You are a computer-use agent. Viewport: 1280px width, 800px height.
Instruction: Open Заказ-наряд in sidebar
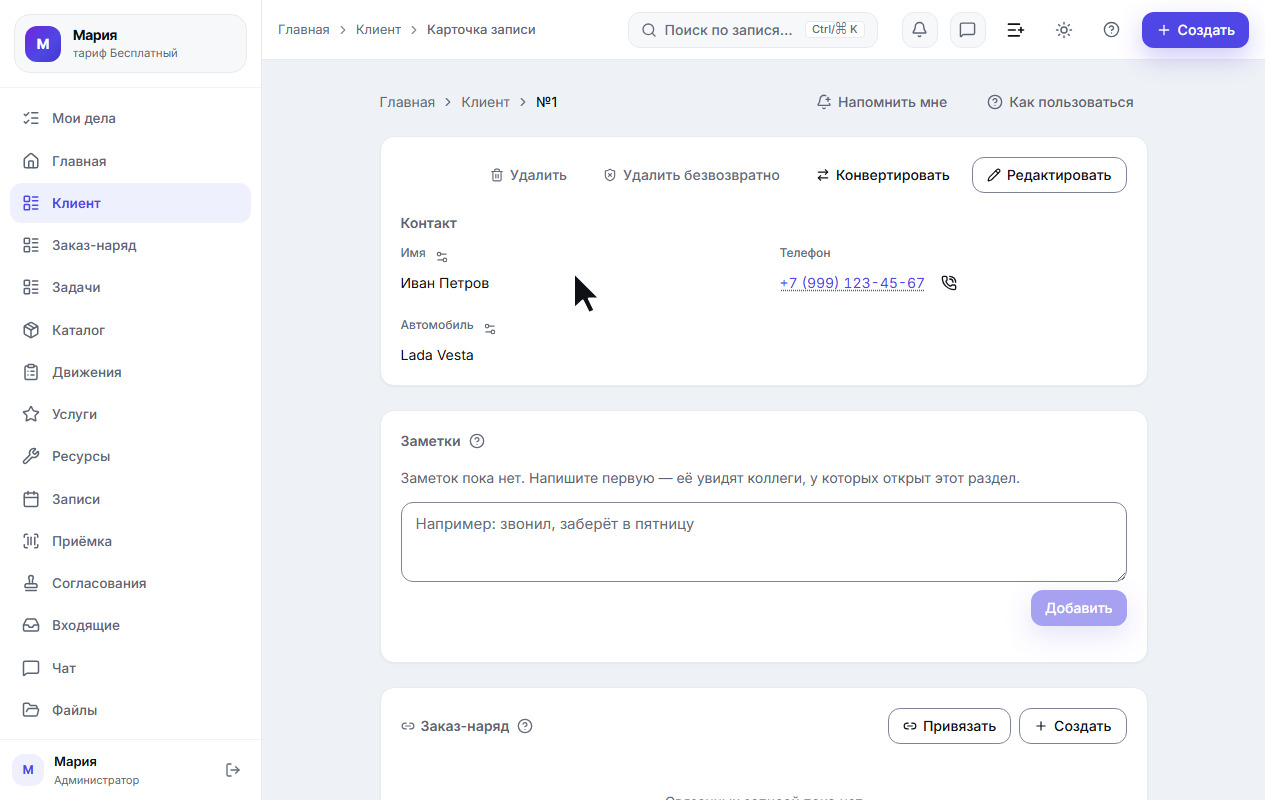tap(130, 245)
